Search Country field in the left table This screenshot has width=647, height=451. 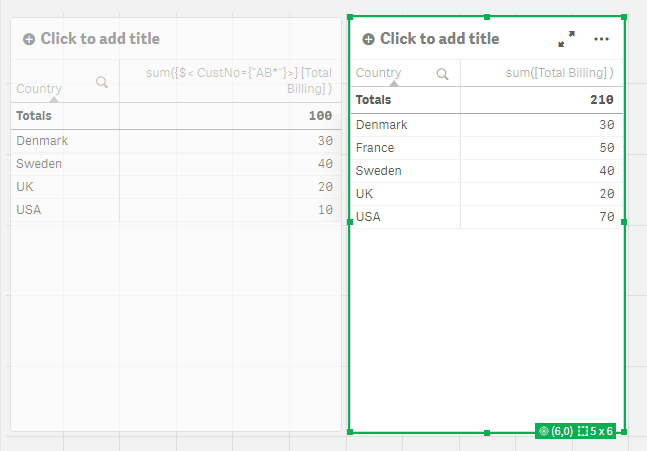102,83
